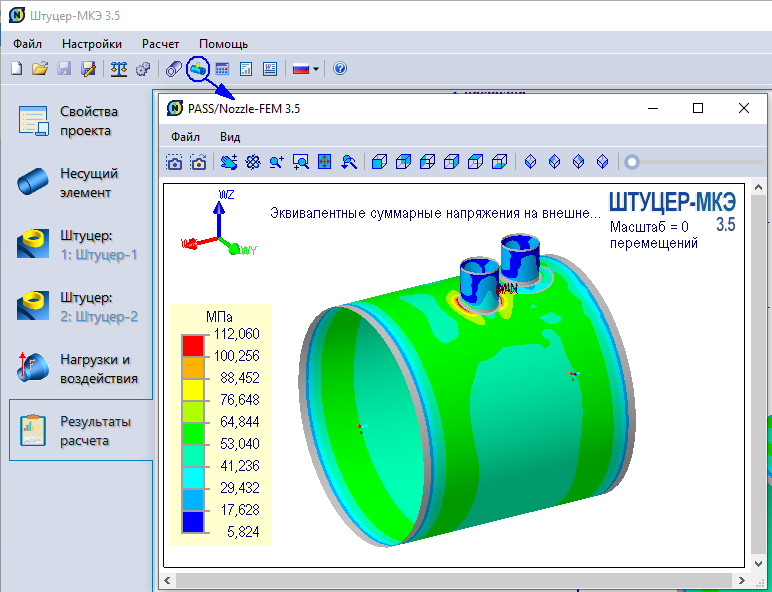Select the pan hand tool
The width and height of the screenshot is (772, 592).
tap(228, 162)
